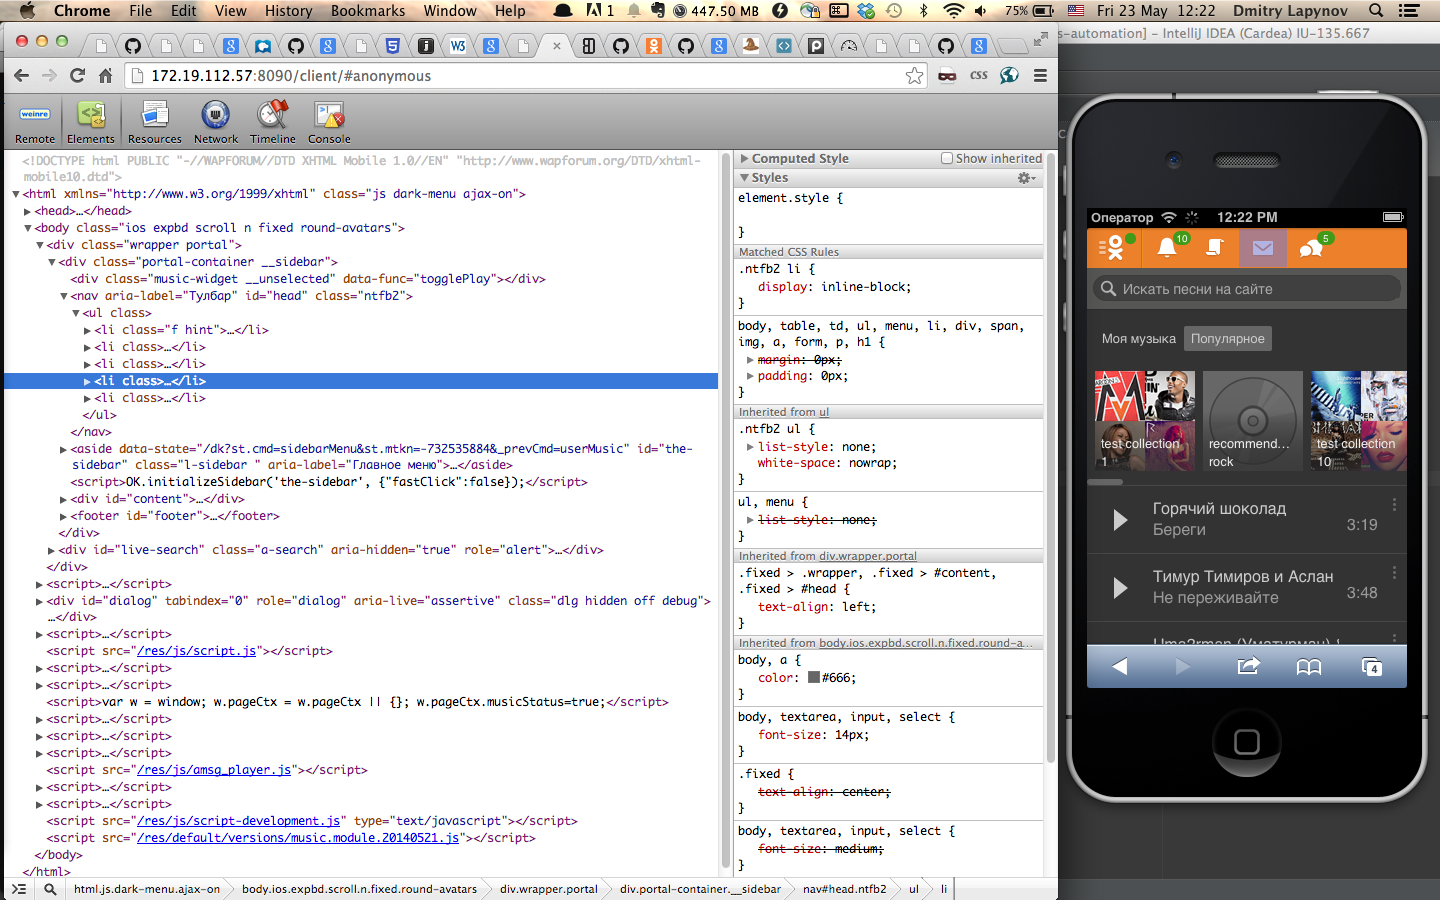Expand the live-search div node
1440x900 pixels.
coord(51,550)
